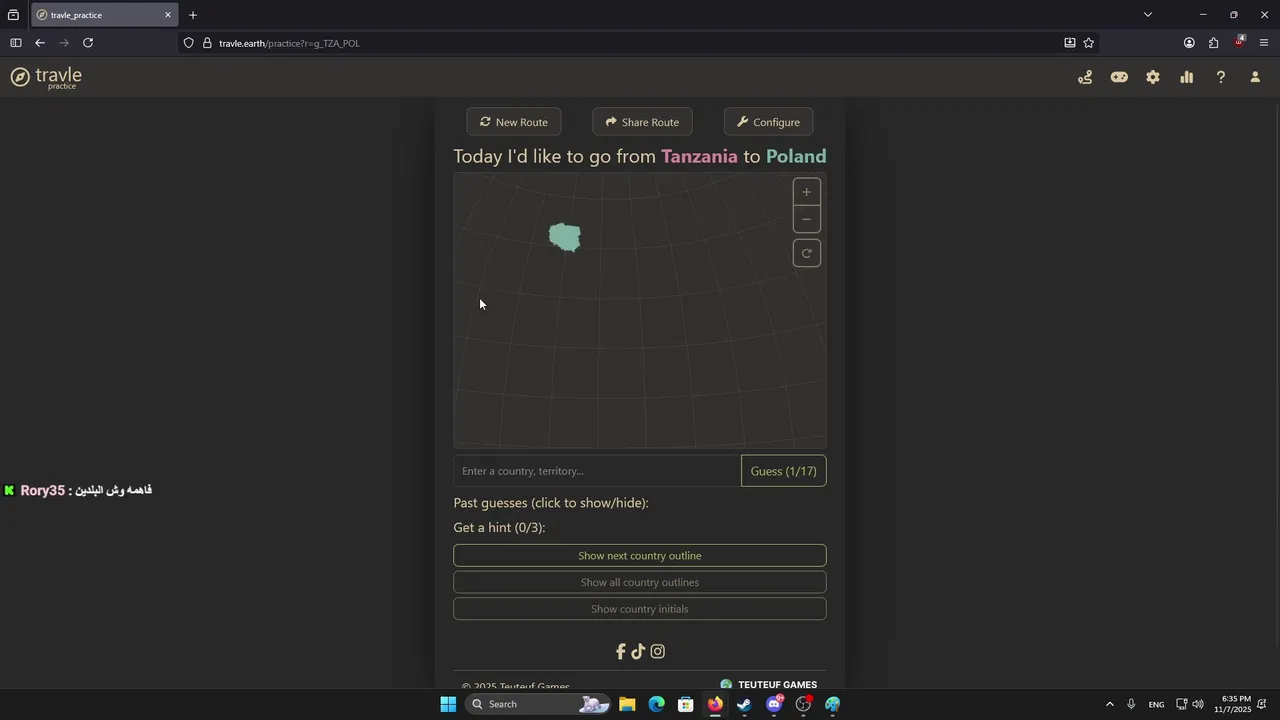
Task: Open the uBlock extension icon with badge
Action: click(1239, 42)
